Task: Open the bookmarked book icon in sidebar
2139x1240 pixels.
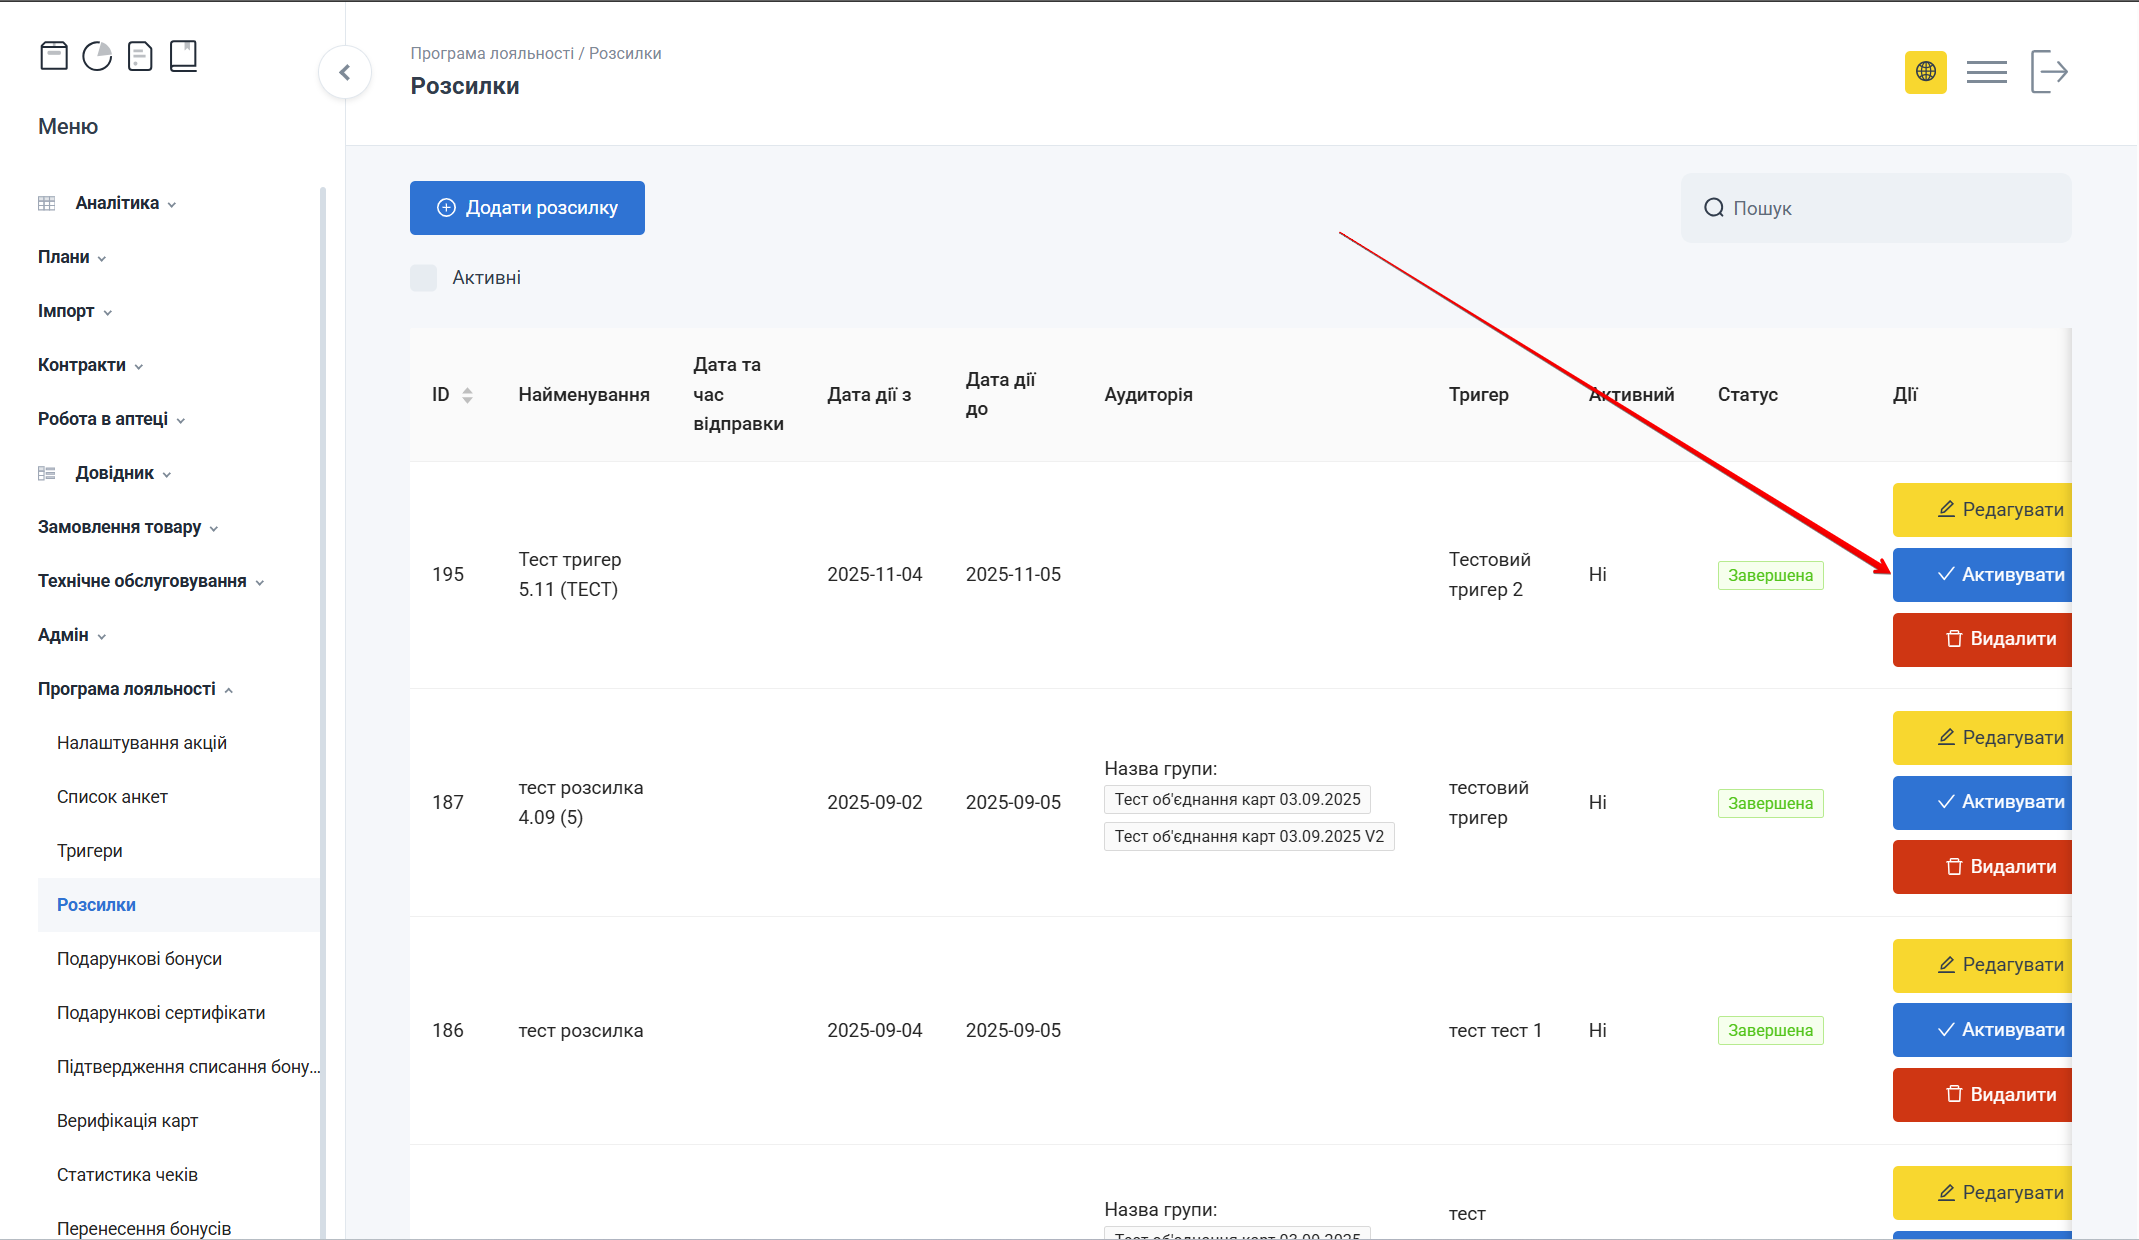Action: (183, 56)
